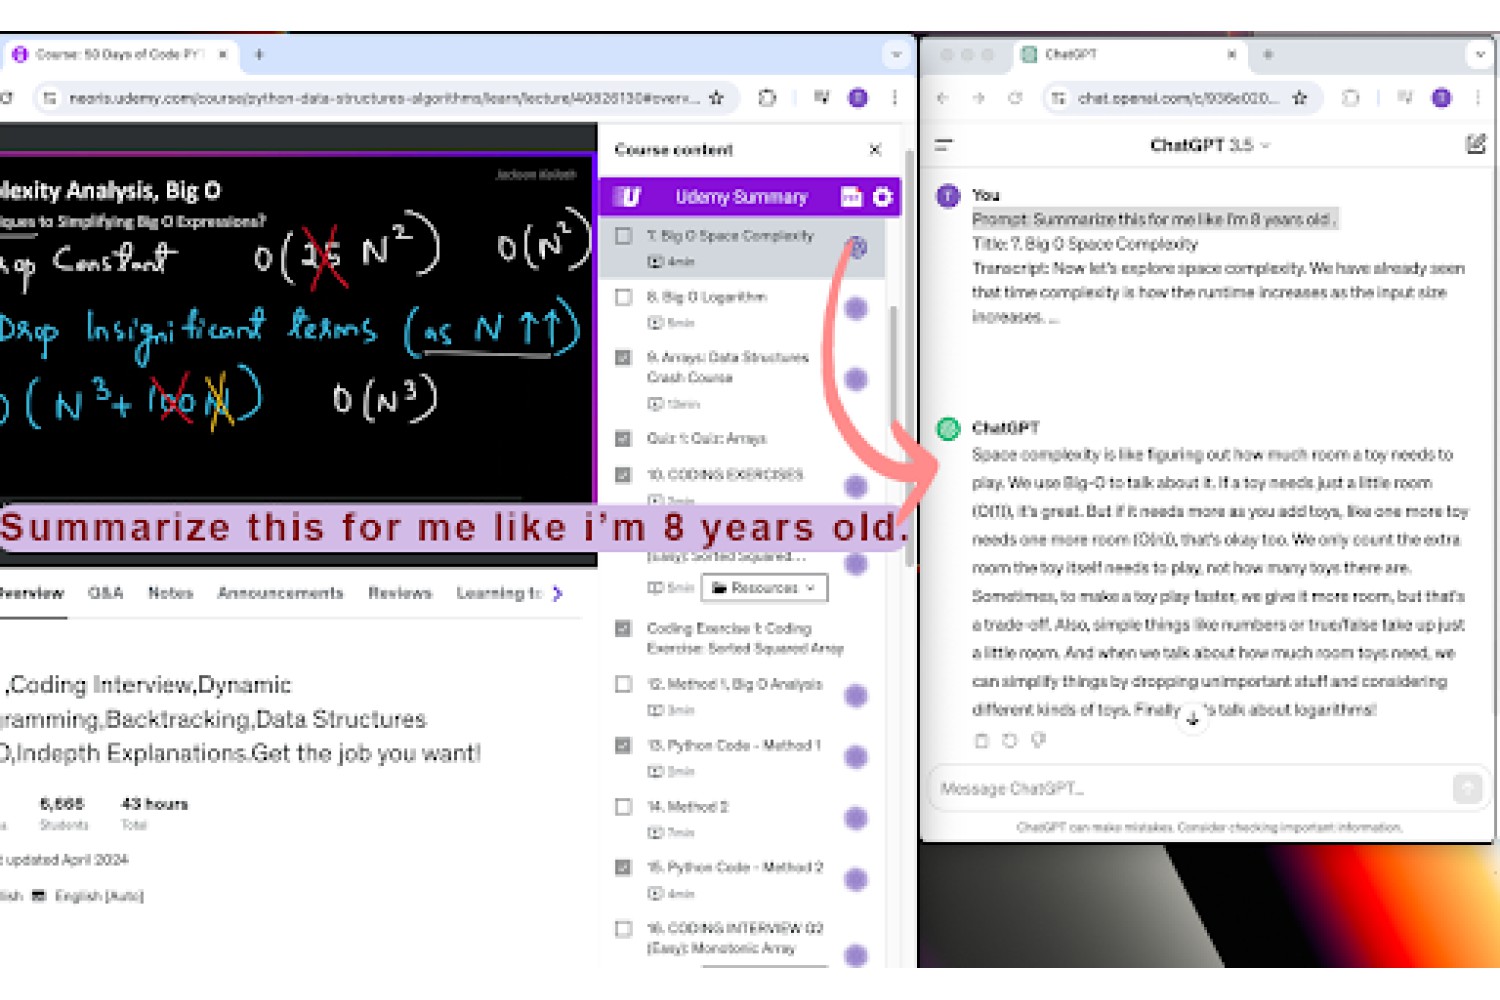Click the Udemy address bar URL
Image resolution: width=1500 pixels, height=1000 pixels.
tap(383, 98)
